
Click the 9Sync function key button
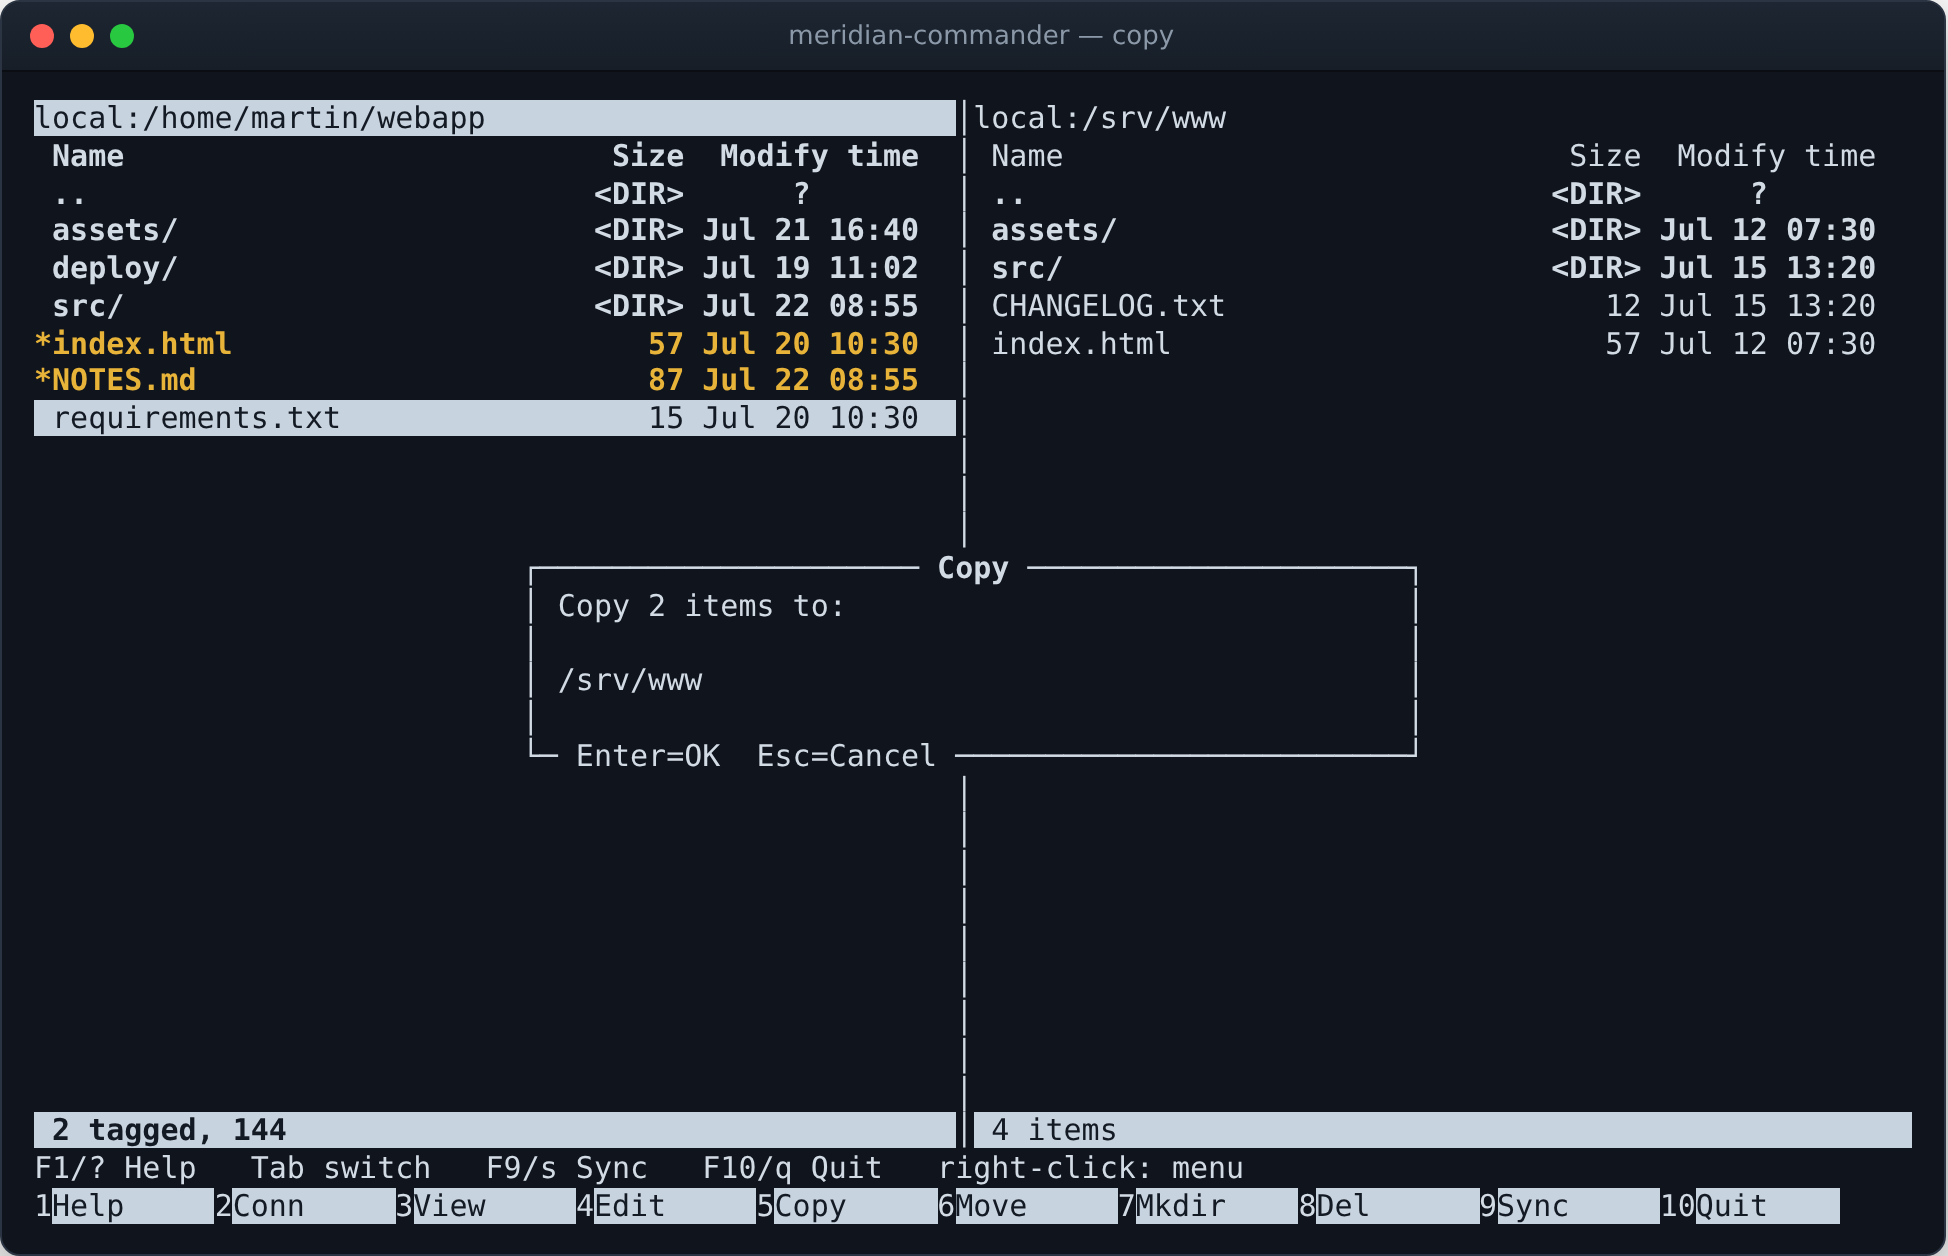click(x=1570, y=1206)
